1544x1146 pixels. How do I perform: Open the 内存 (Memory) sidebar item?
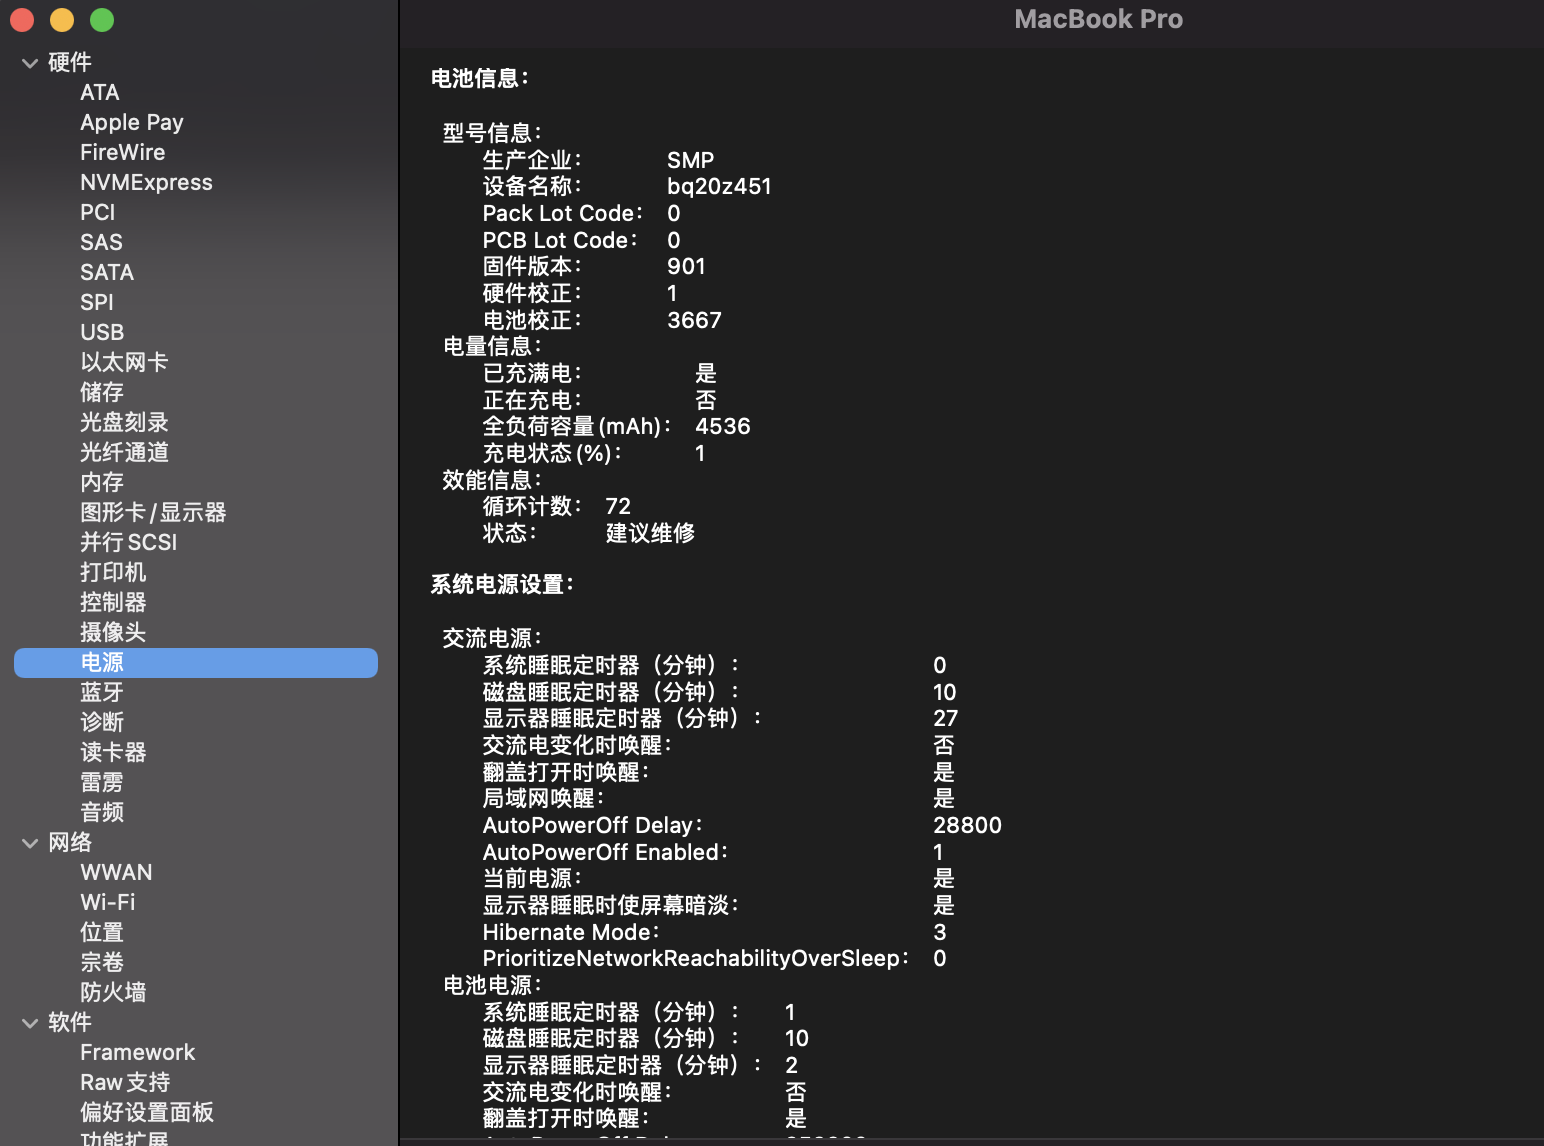tap(102, 482)
